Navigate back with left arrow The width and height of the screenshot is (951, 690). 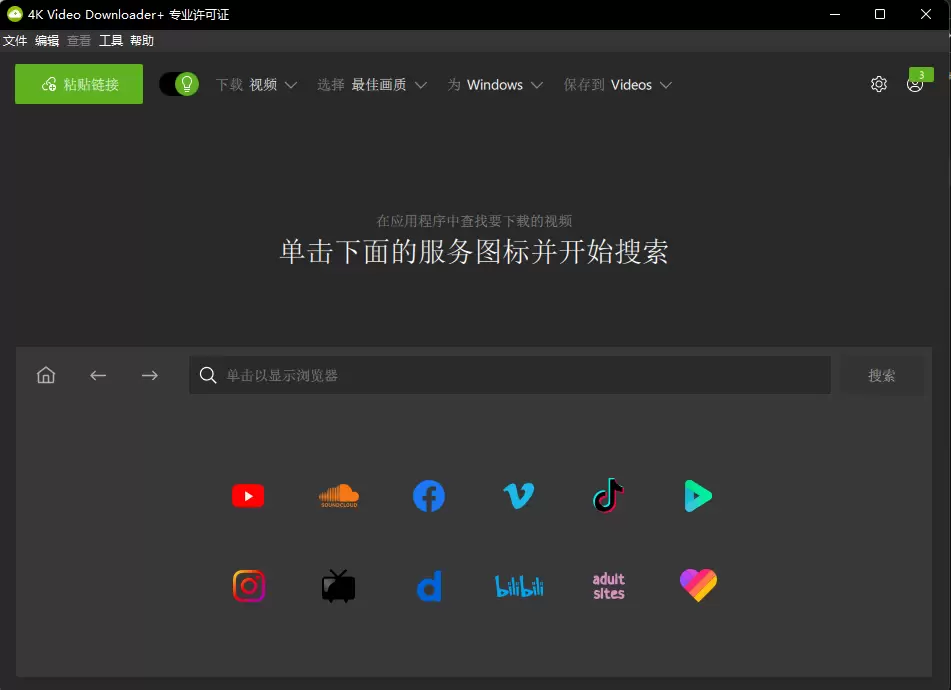click(98, 375)
